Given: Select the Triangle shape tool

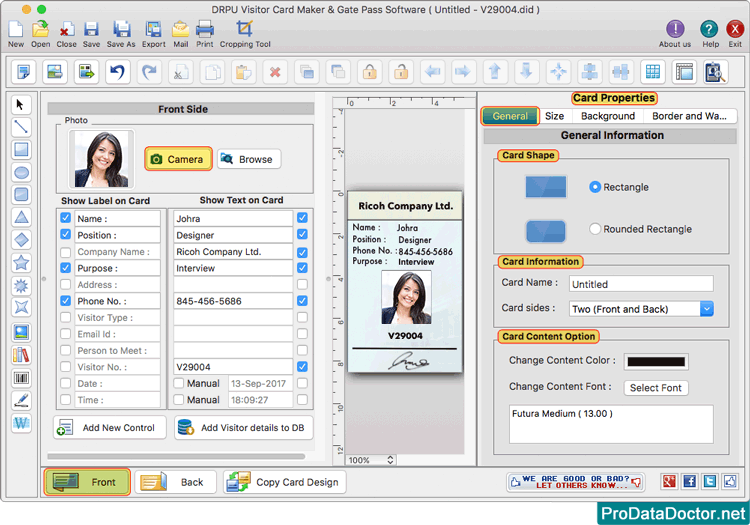Looking at the screenshot, I should pyautogui.click(x=21, y=217).
